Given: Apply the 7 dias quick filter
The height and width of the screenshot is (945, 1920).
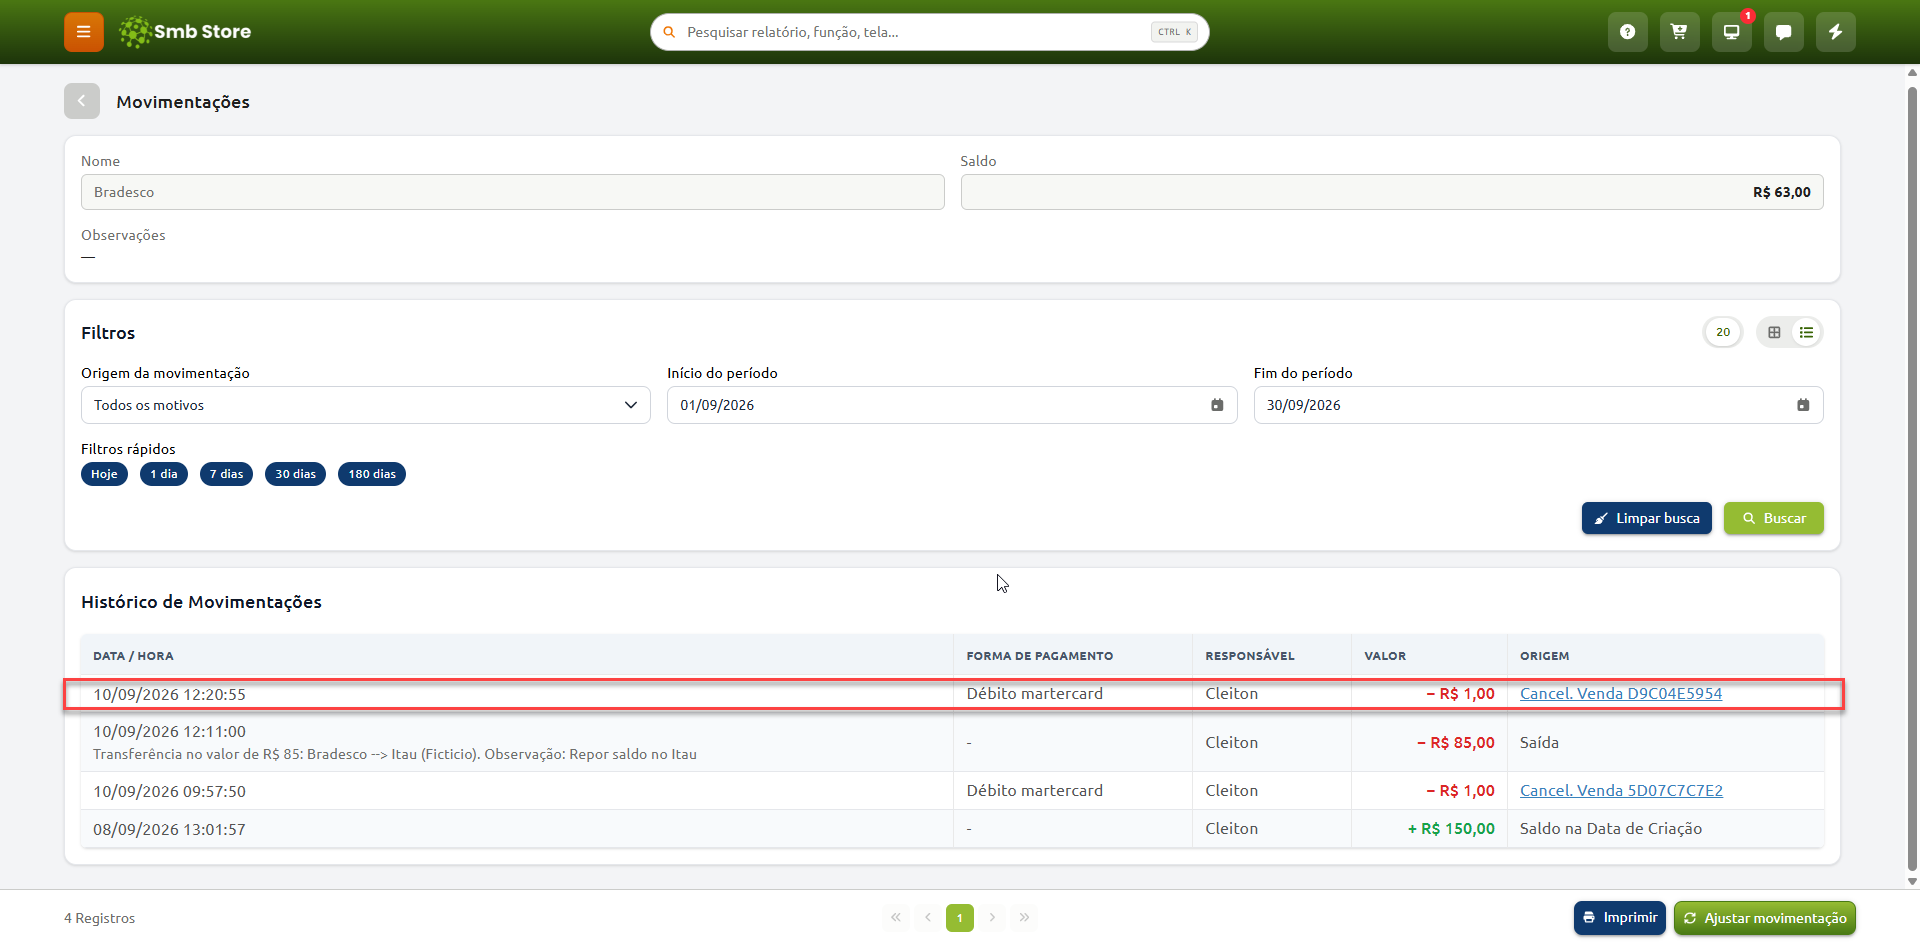Looking at the screenshot, I should tap(226, 474).
